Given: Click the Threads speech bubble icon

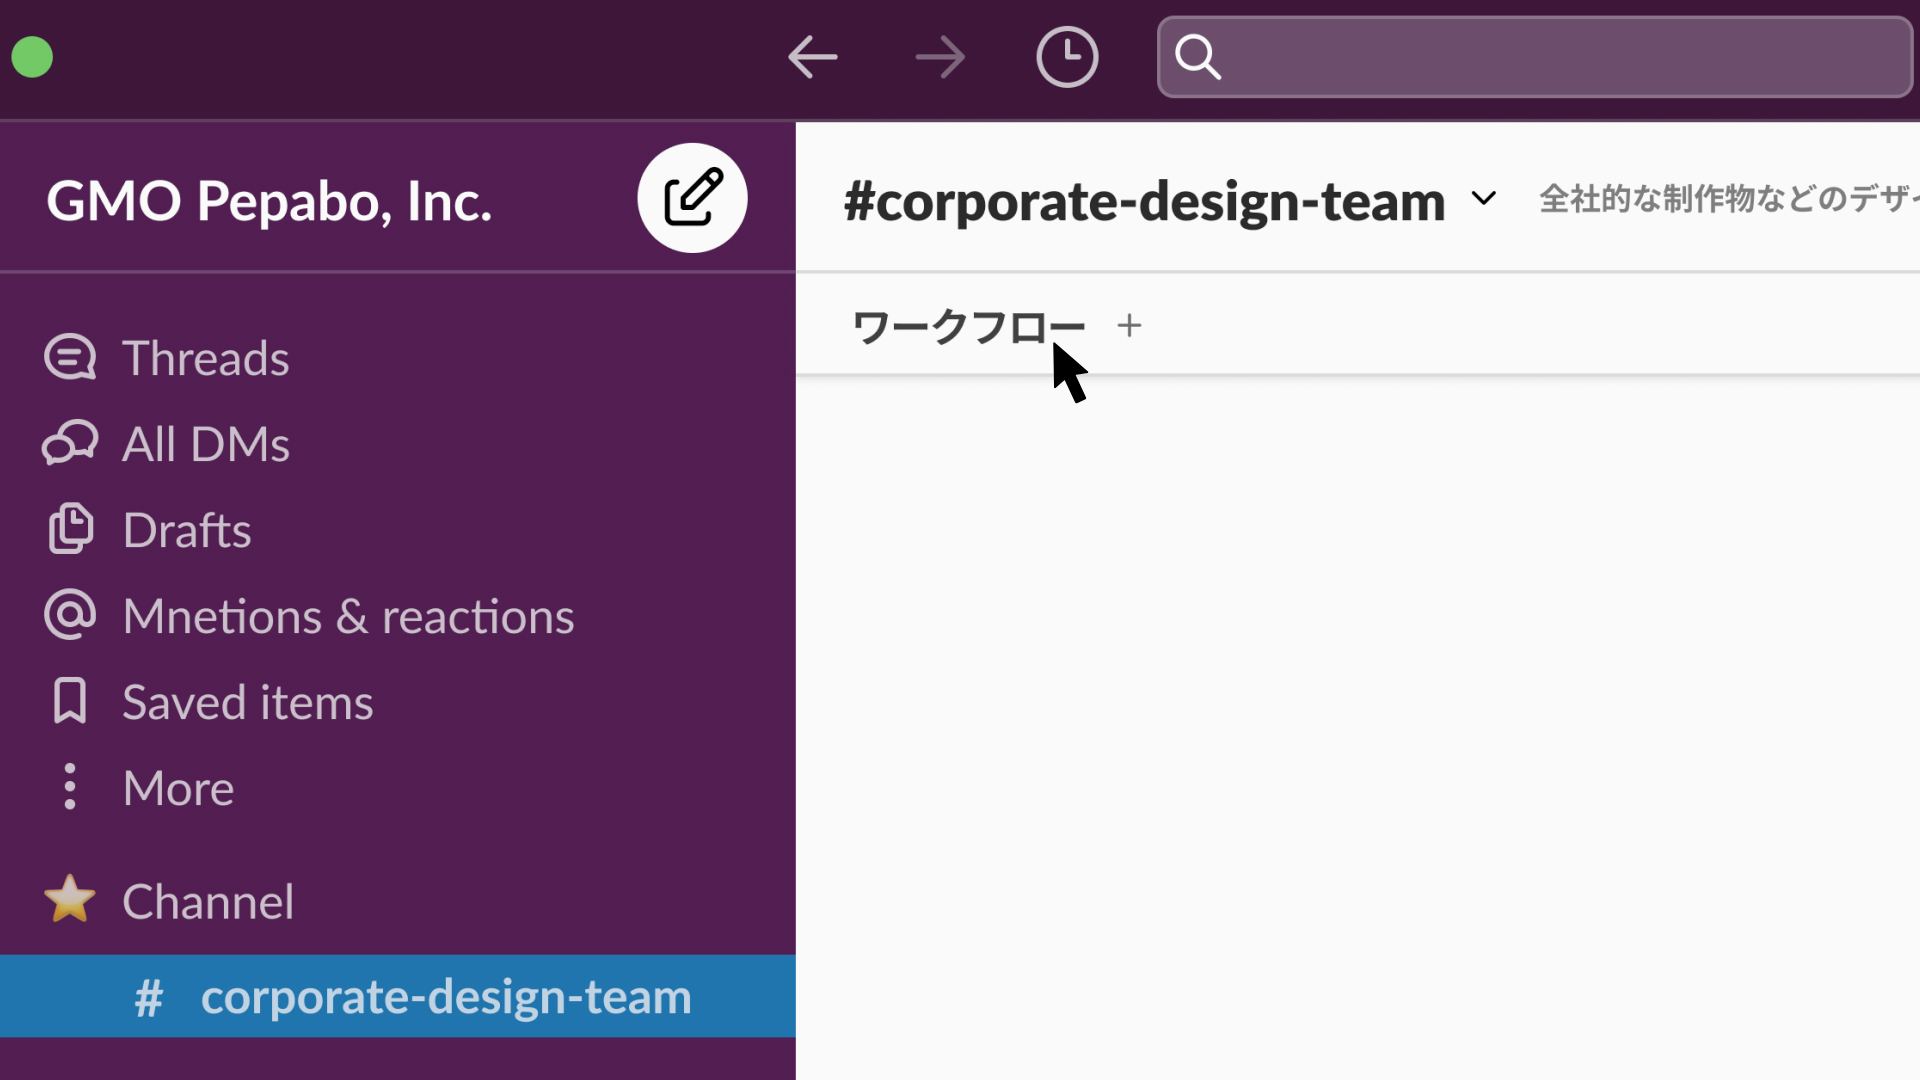Looking at the screenshot, I should (x=70, y=358).
